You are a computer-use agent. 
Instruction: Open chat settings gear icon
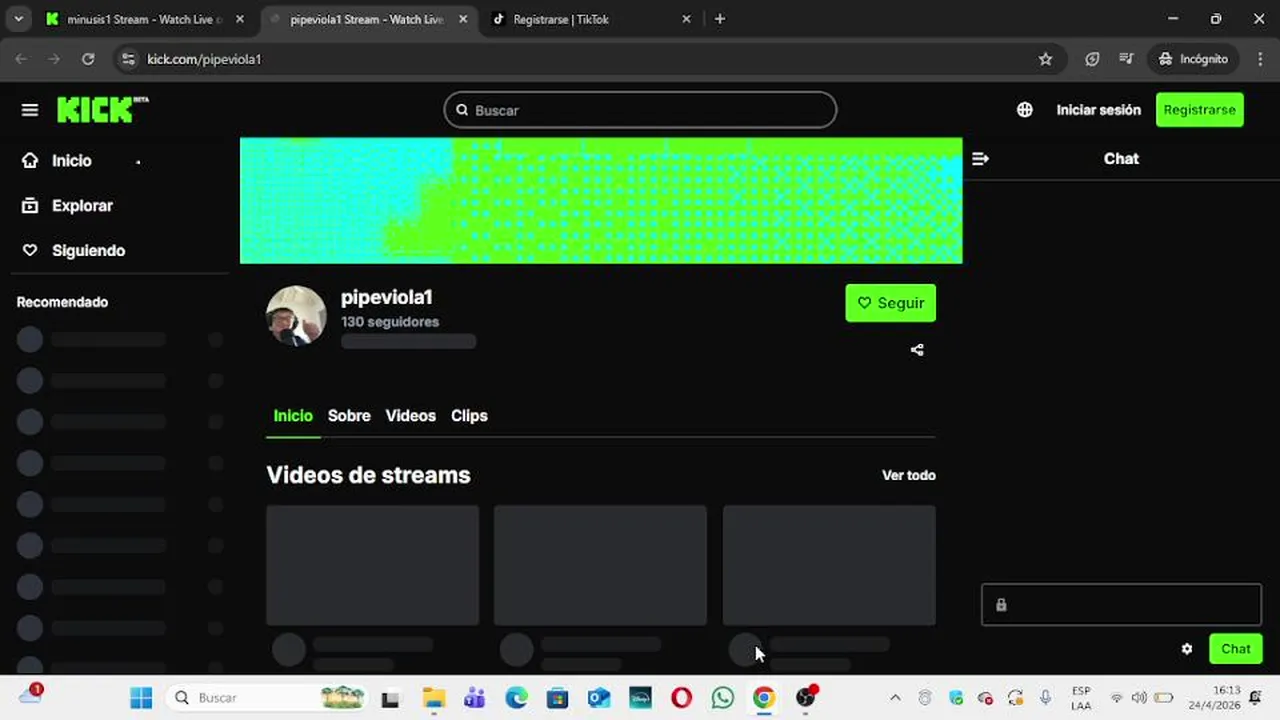tap(1187, 649)
